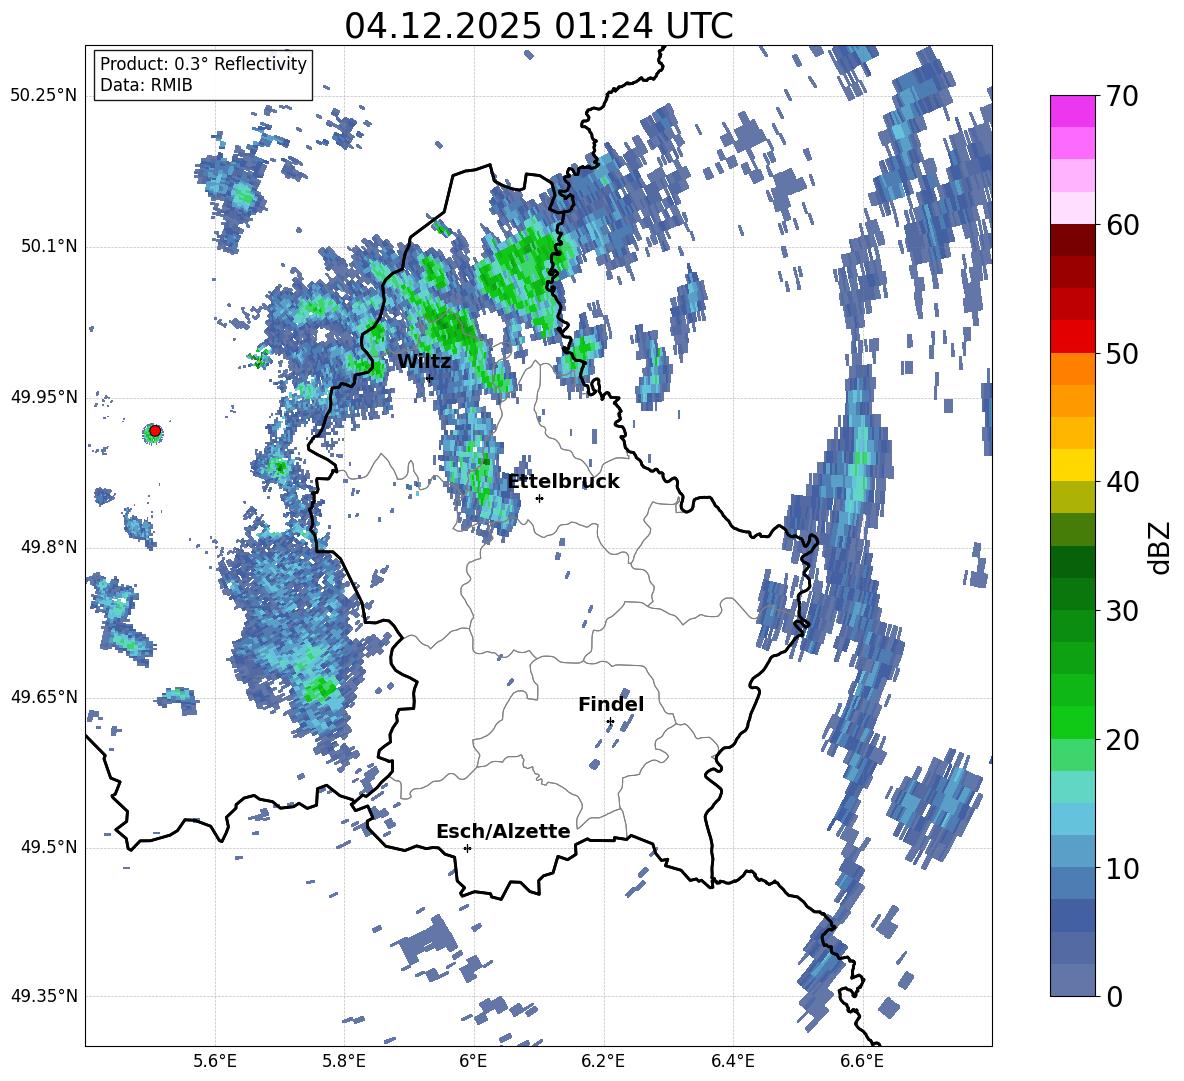Click the bright green colorbar segment at 20
The width and height of the screenshot is (1184, 1081).
[1072, 723]
